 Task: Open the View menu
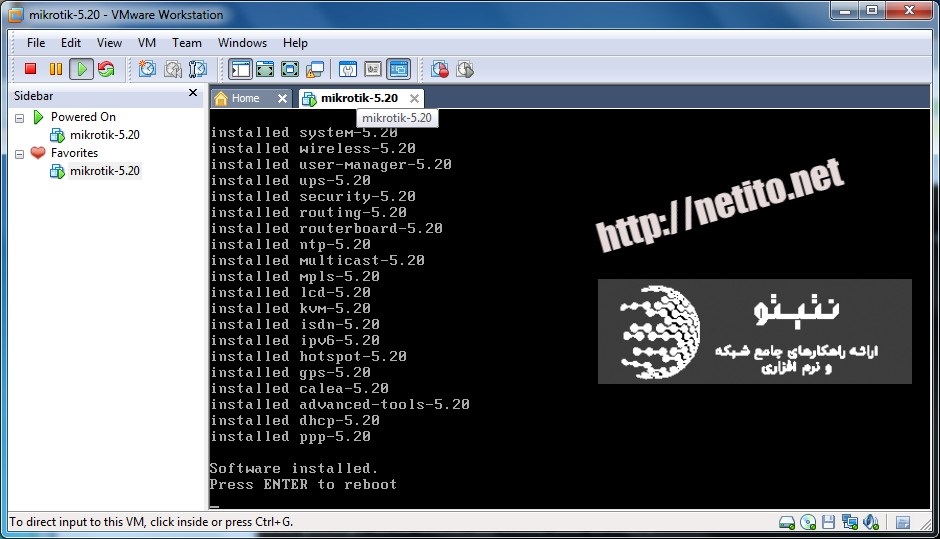(109, 43)
